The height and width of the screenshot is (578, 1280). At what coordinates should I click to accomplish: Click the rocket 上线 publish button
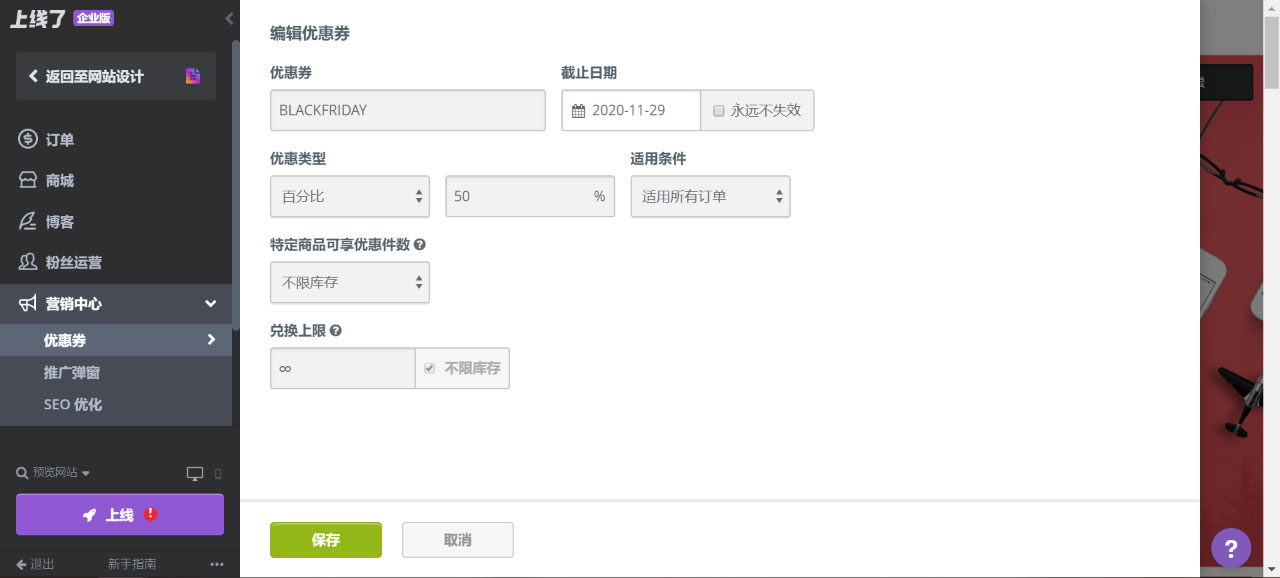(119, 514)
